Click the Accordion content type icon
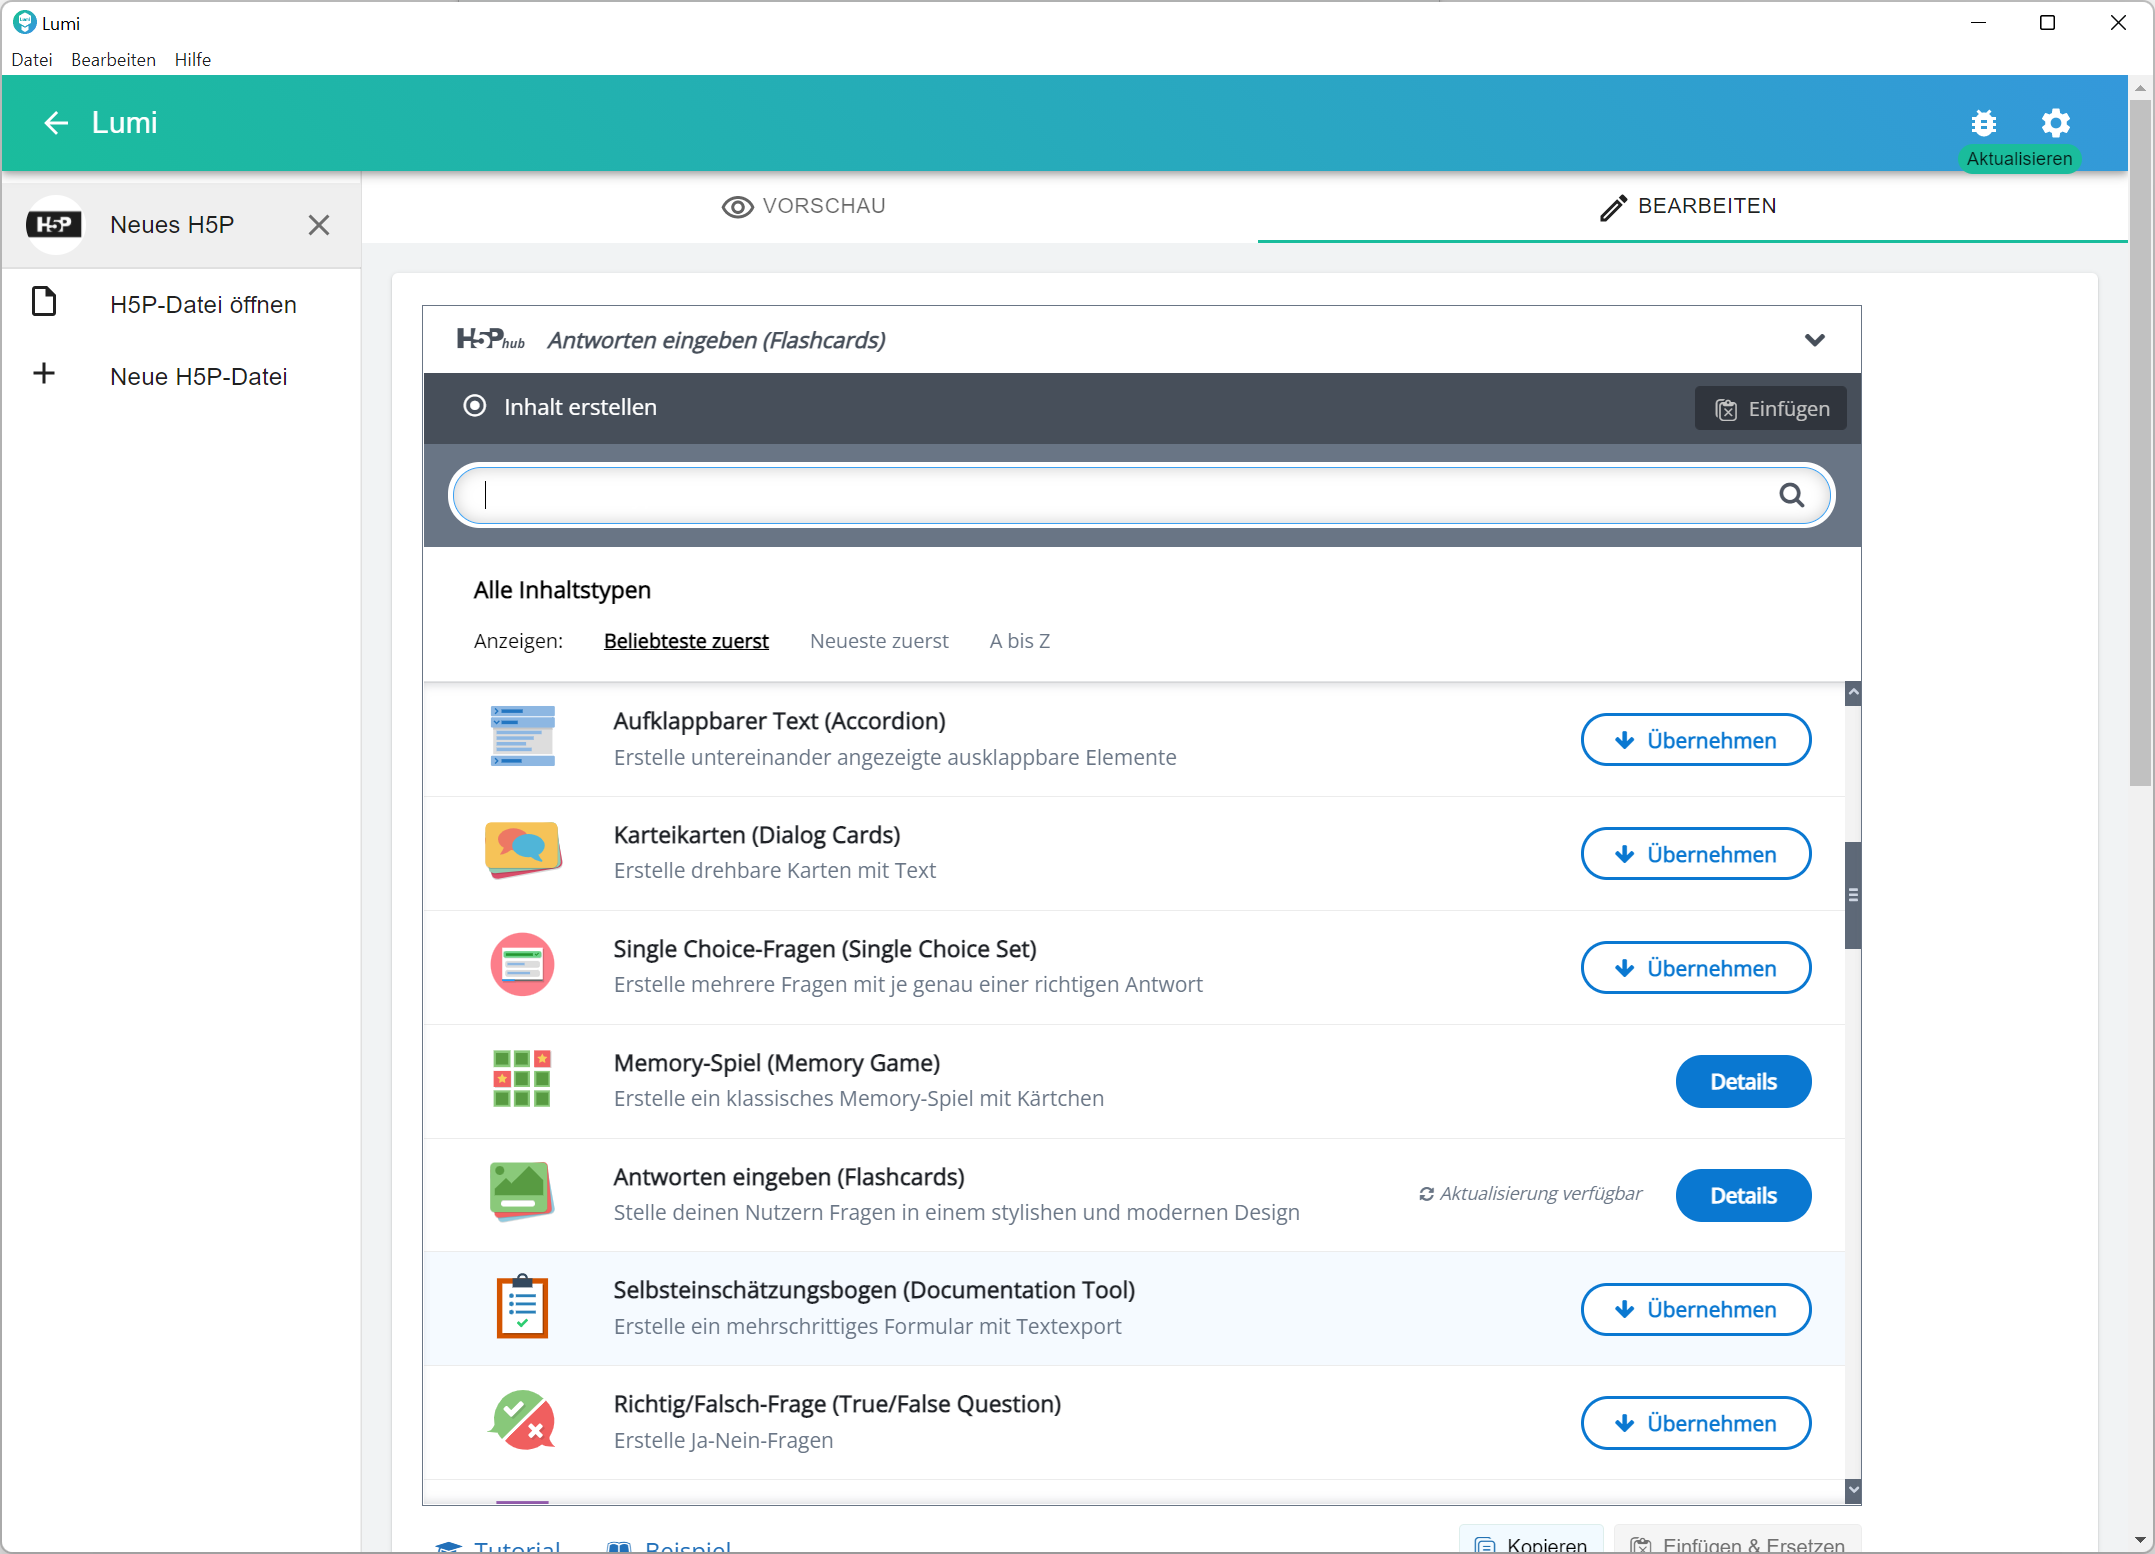The width and height of the screenshot is (2155, 1554). click(522, 737)
